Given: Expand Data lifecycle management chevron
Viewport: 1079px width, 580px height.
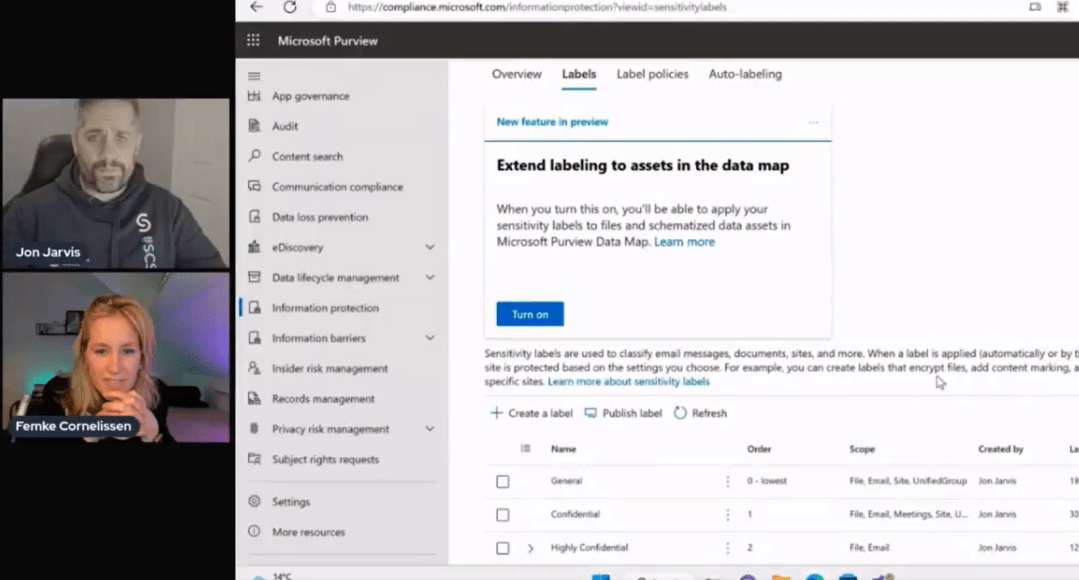Looking at the screenshot, I should [x=430, y=278].
